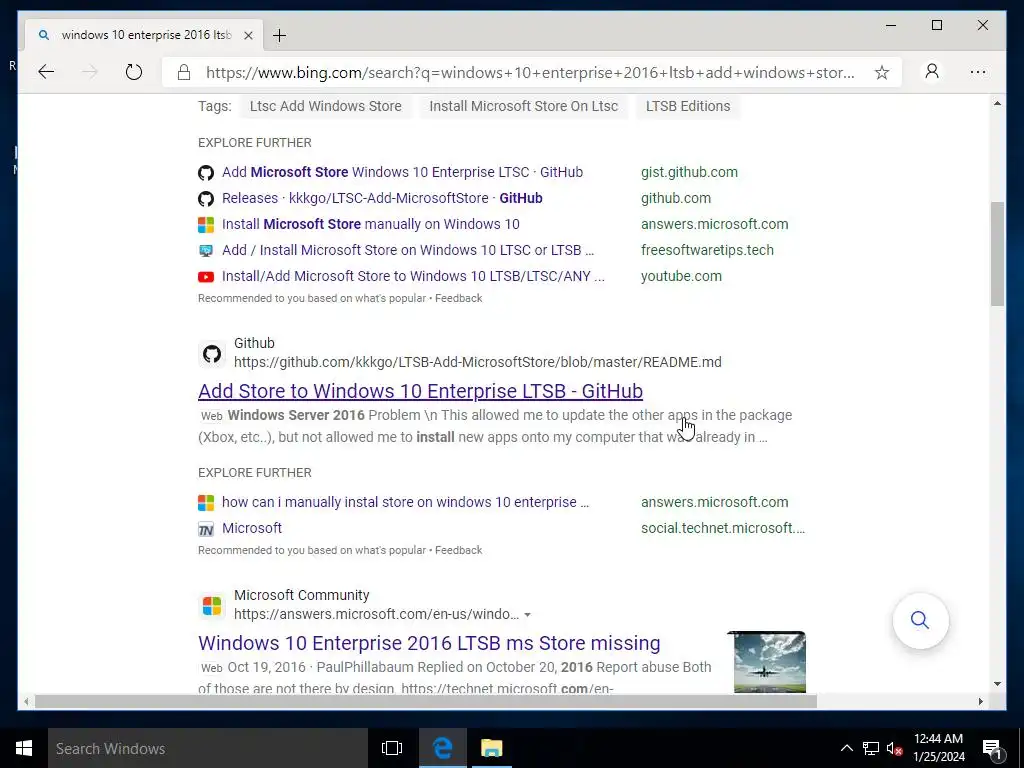Open Install Microsoft Store manually on Windows 10

click(370, 224)
